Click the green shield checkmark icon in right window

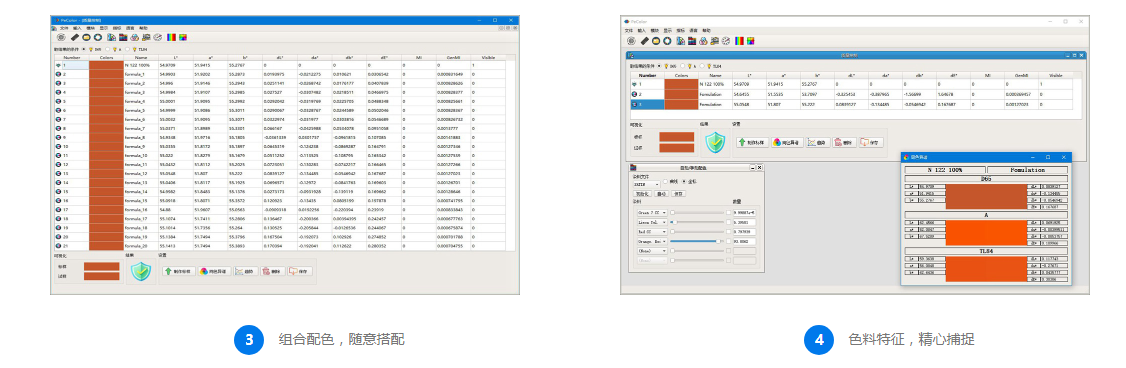tap(715, 142)
